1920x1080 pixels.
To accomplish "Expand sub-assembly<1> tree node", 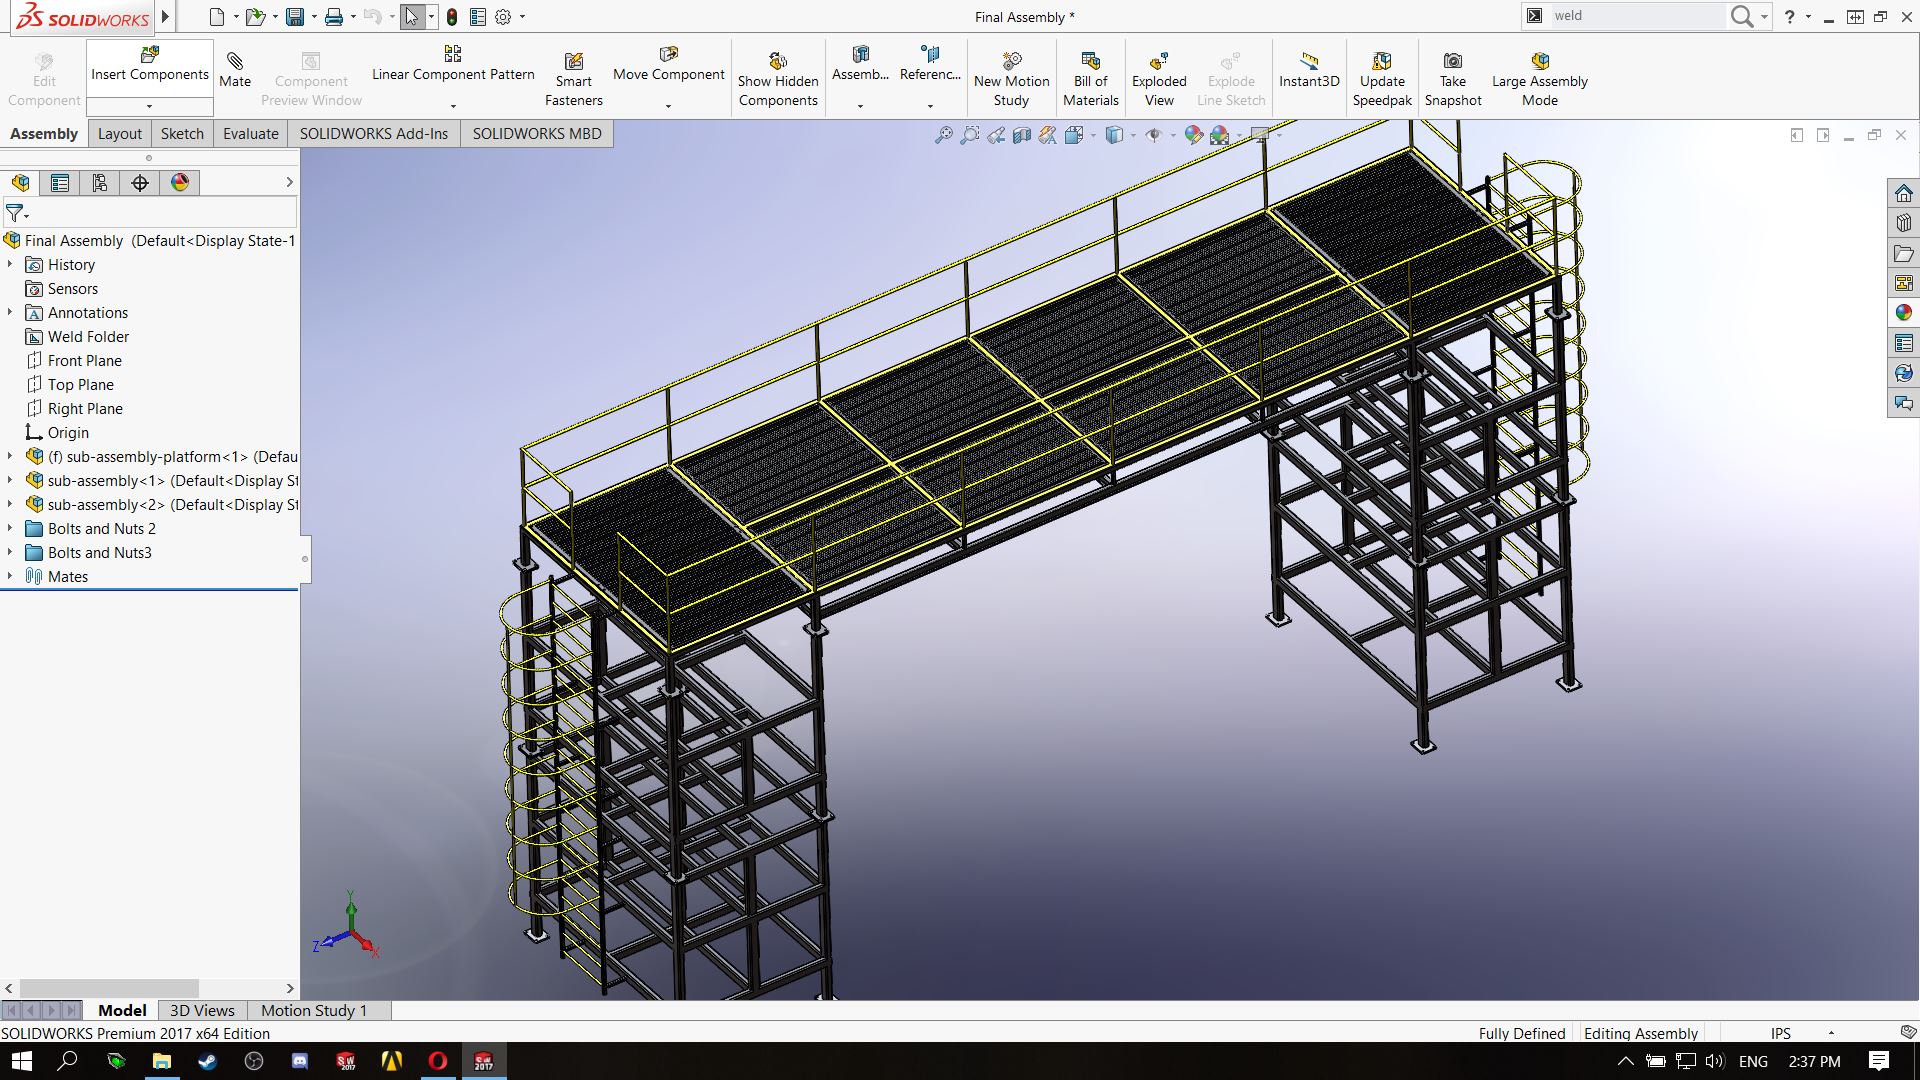I will coord(10,481).
